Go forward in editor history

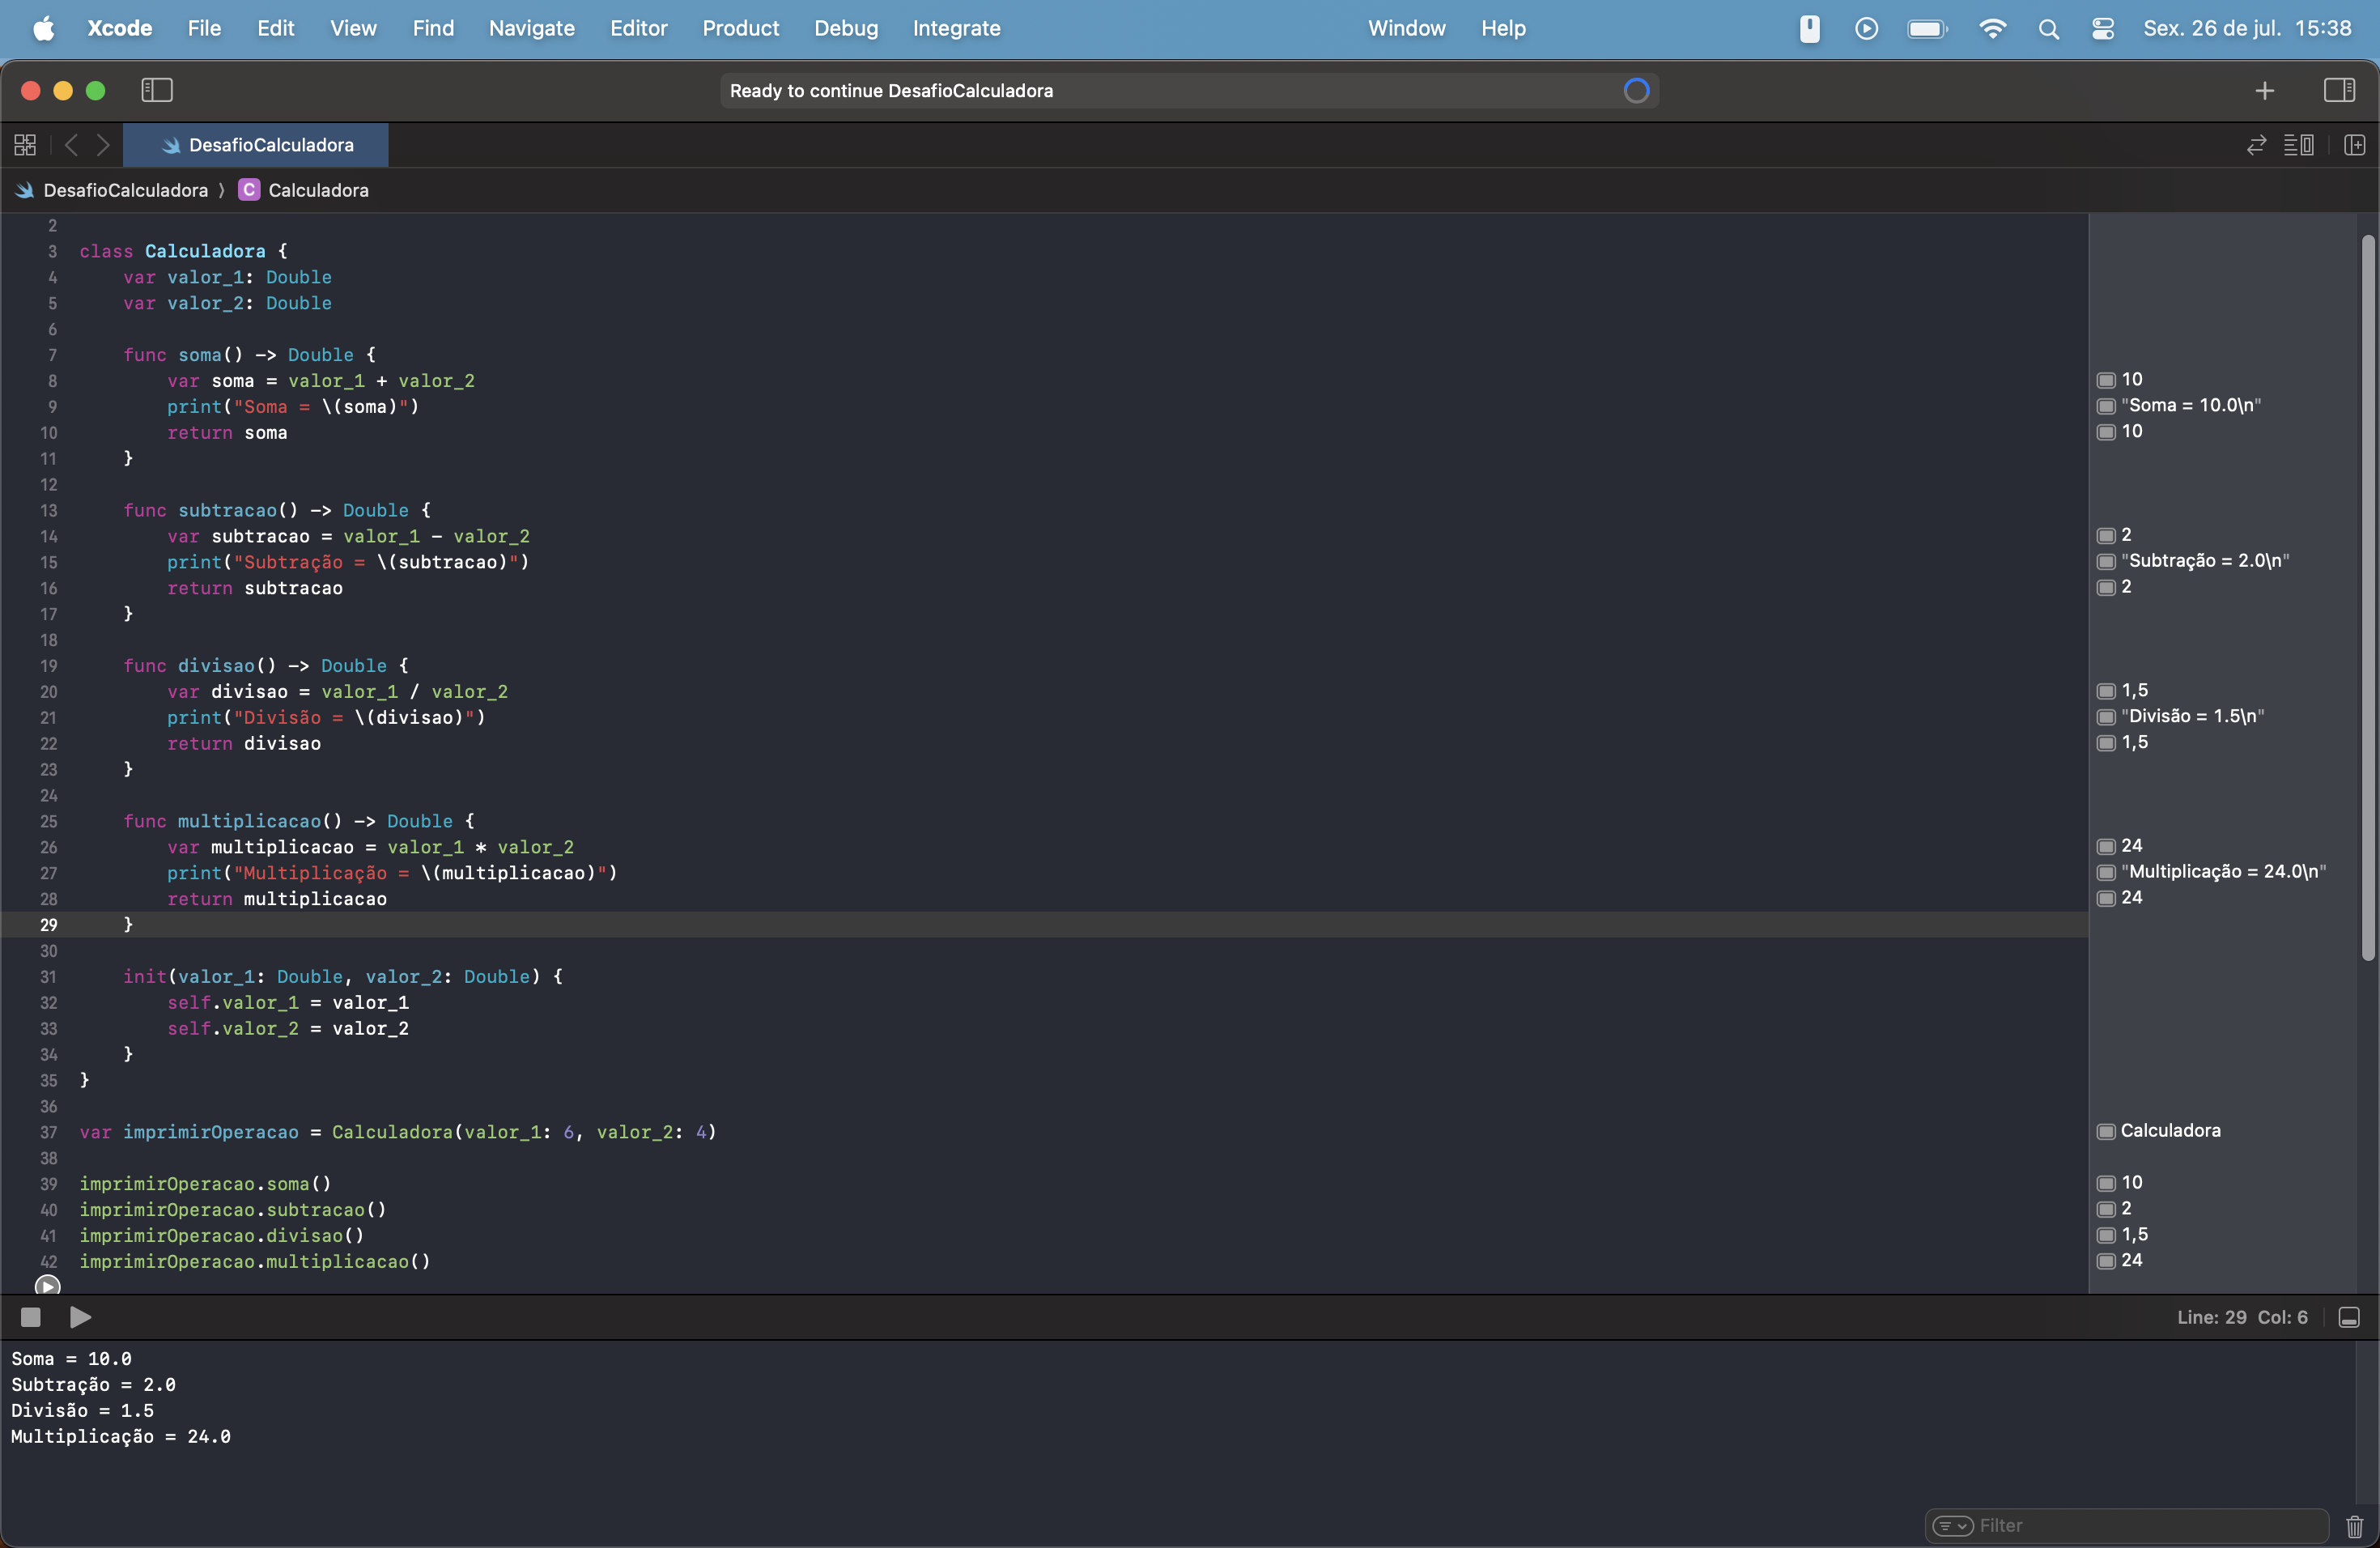pyautogui.click(x=103, y=145)
